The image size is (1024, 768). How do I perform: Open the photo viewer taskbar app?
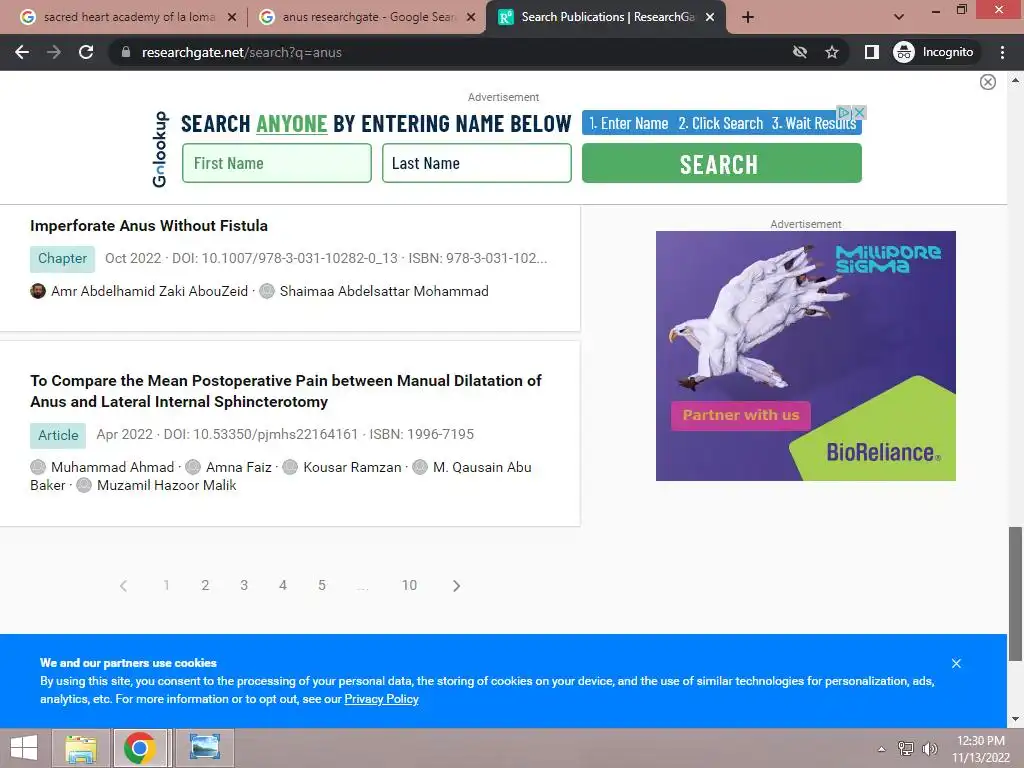point(204,748)
